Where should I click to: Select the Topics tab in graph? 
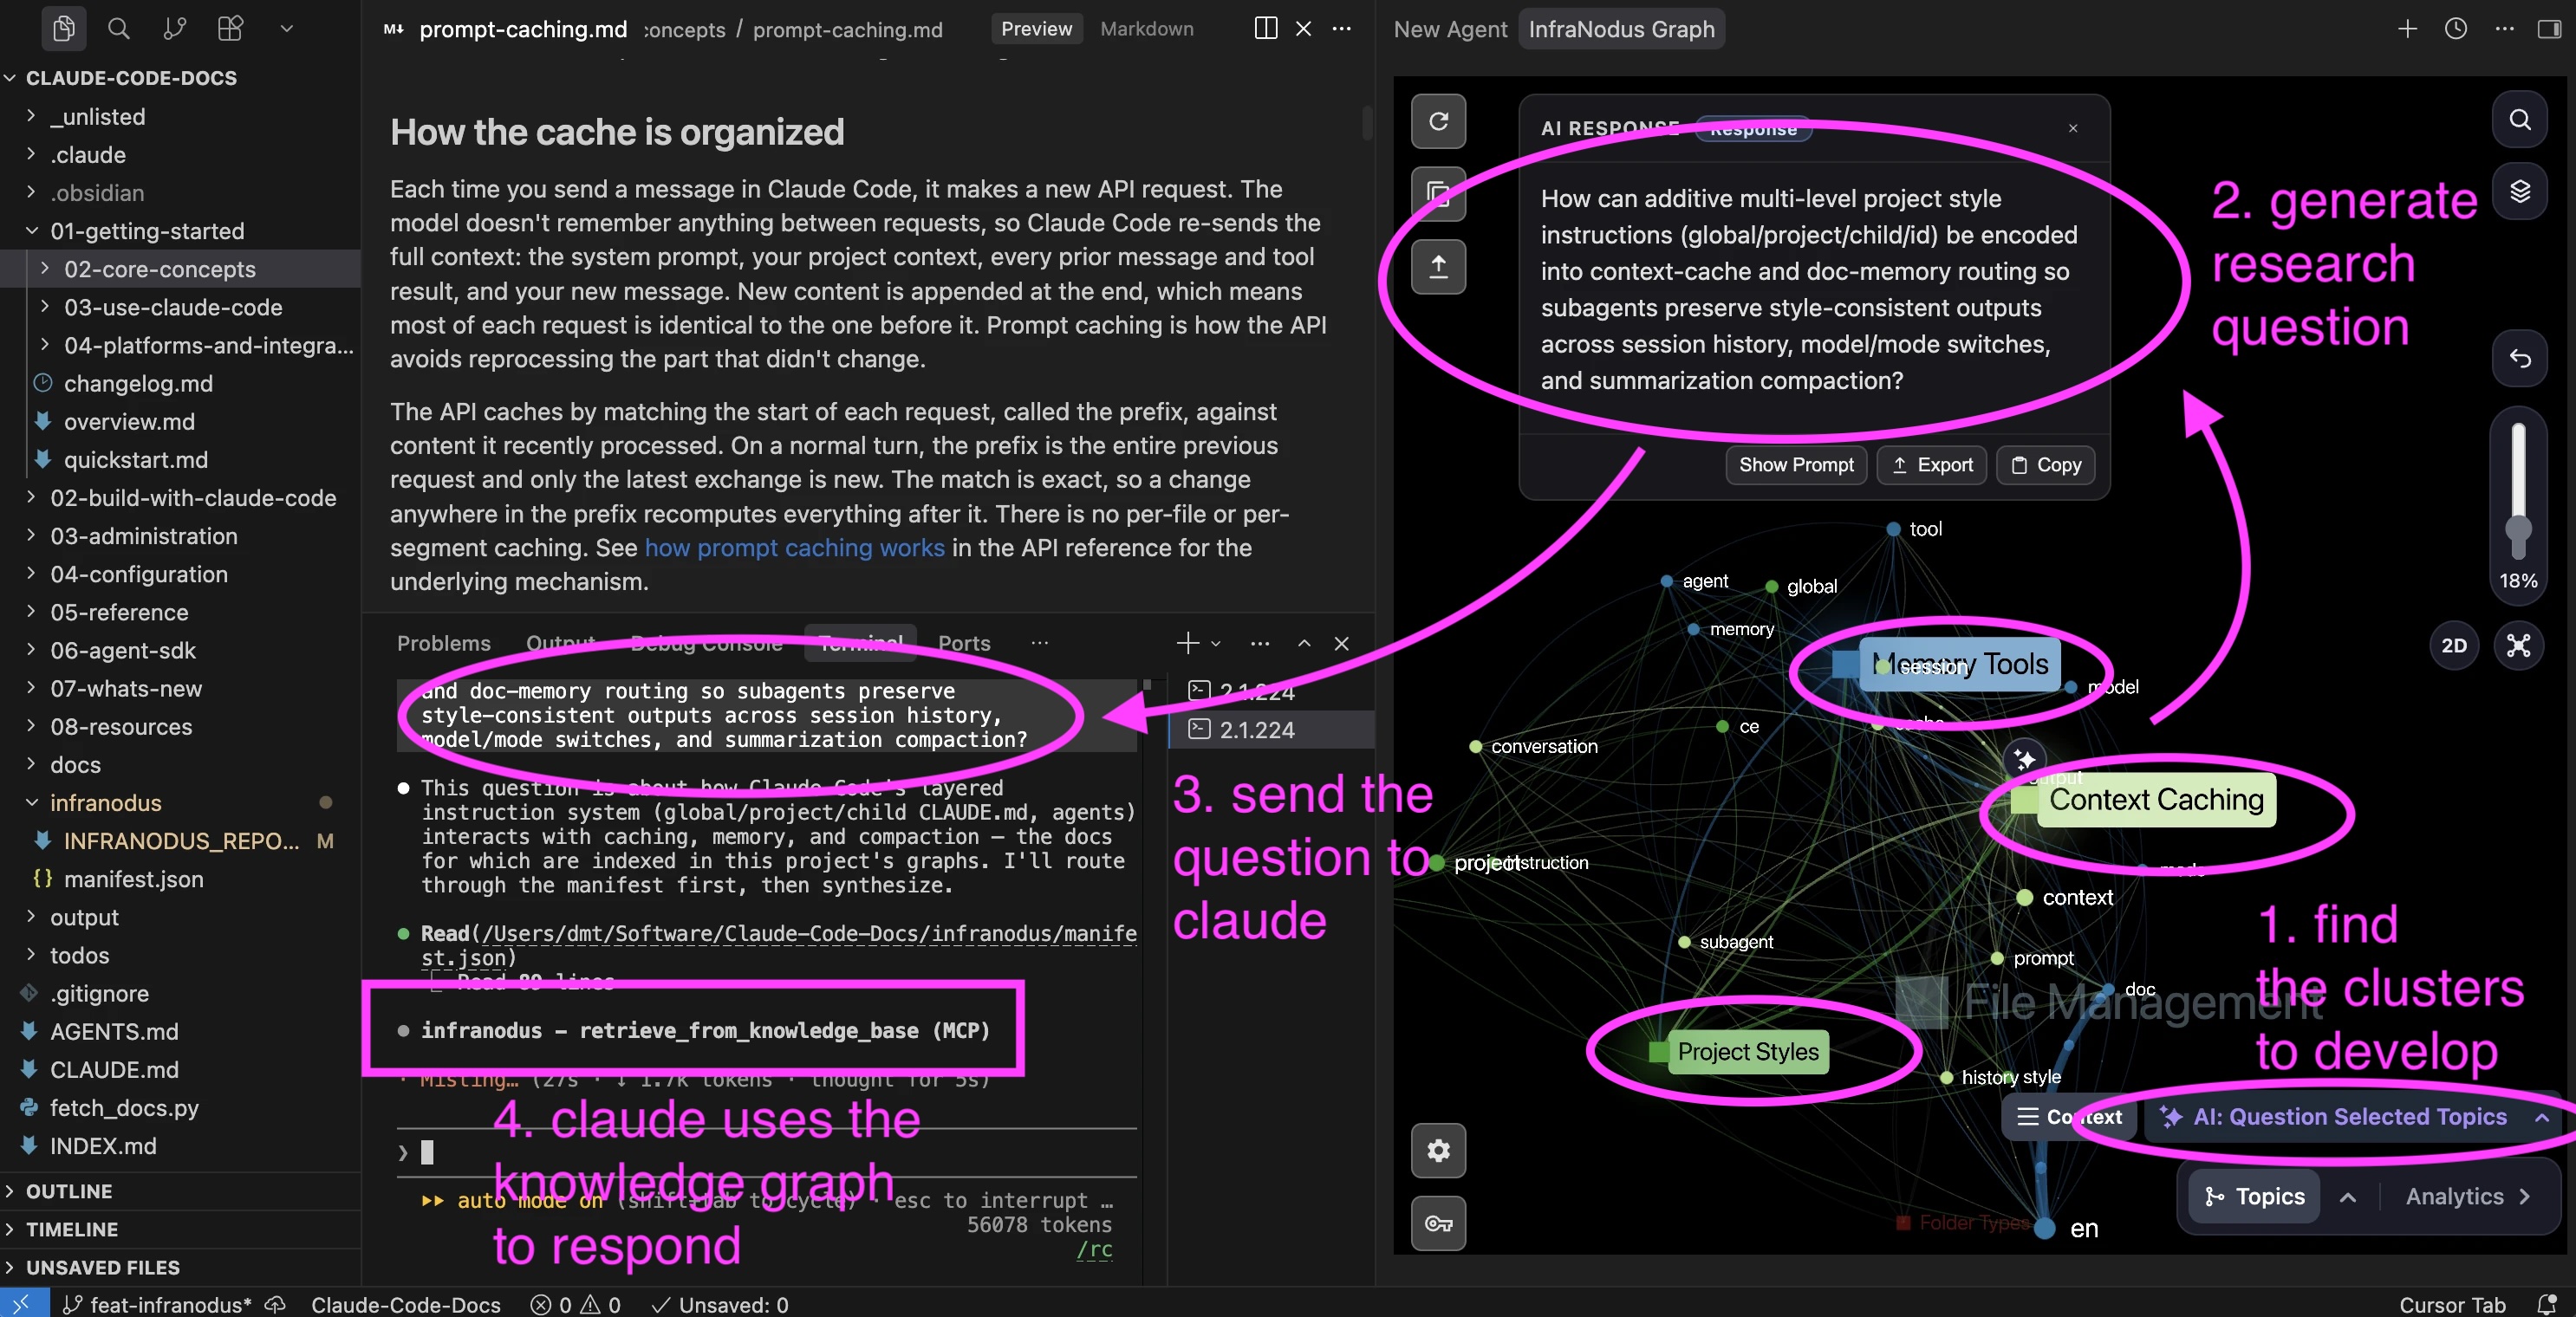[2254, 1196]
